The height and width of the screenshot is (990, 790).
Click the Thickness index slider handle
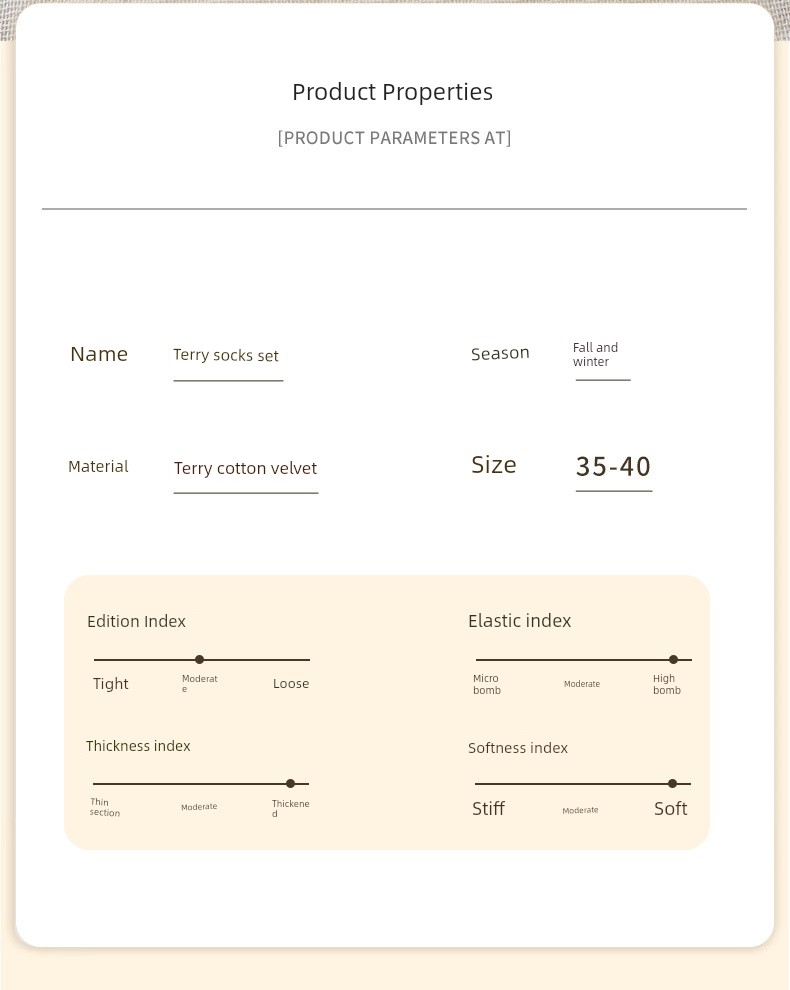pyautogui.click(x=290, y=784)
